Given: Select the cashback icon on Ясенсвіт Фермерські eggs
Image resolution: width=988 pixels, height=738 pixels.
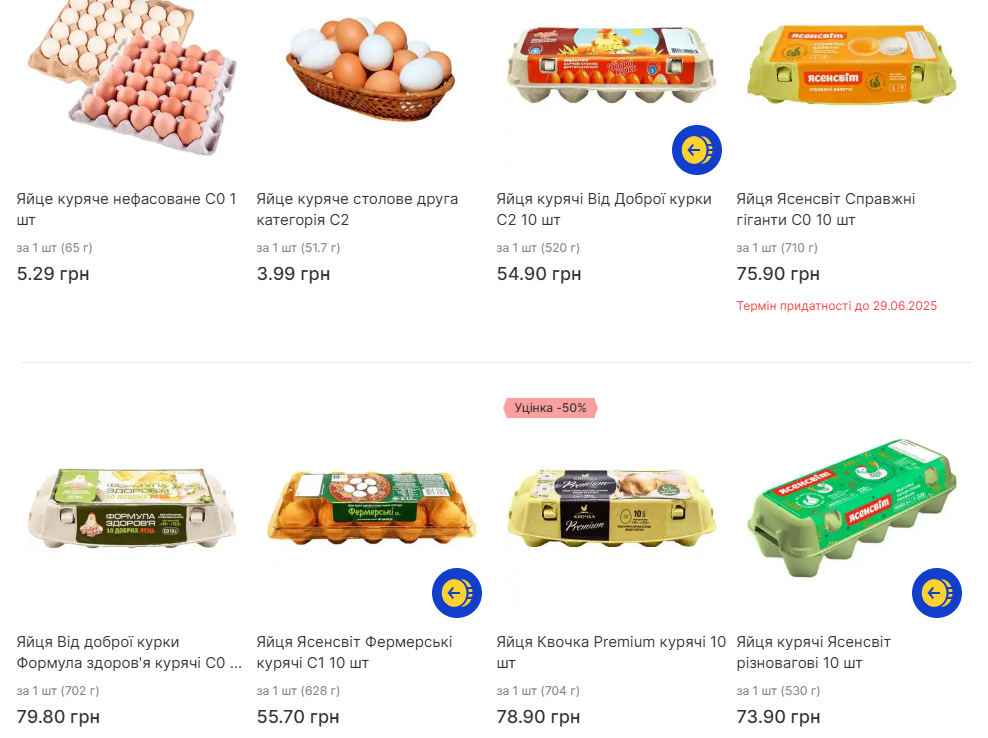Looking at the screenshot, I should pos(457,593).
